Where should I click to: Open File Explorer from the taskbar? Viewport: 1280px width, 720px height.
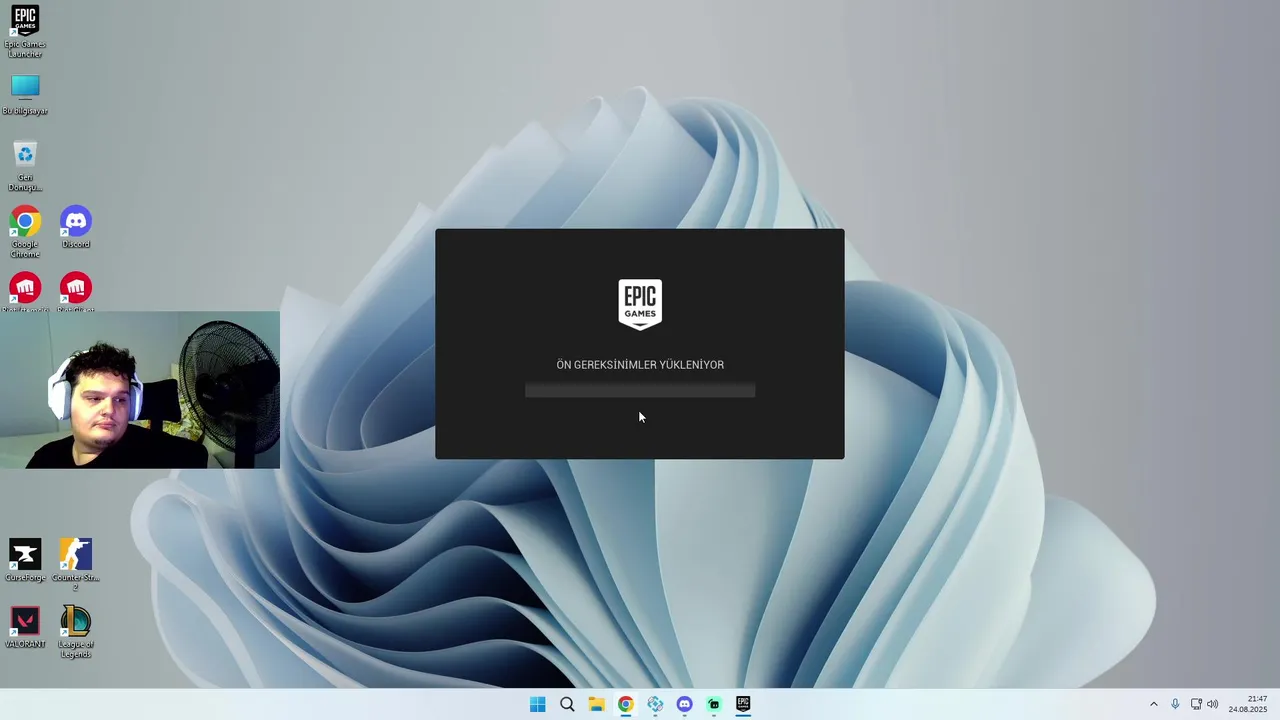pos(596,704)
